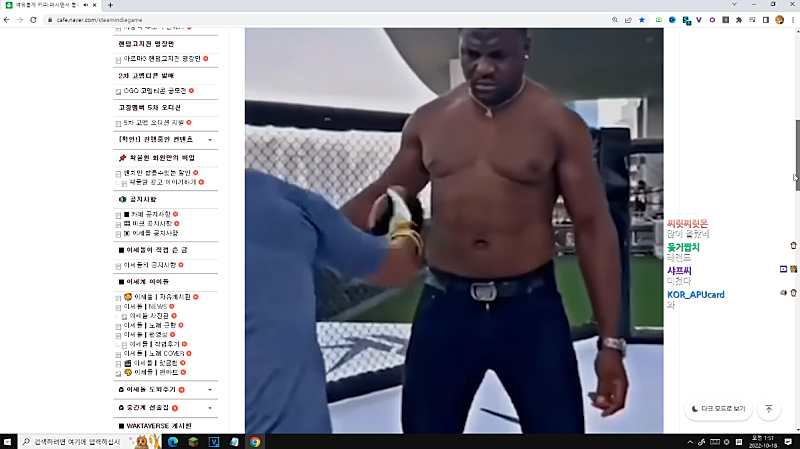Viewport: 800px width, 449px height.
Task: Open the Chrome profile avatar
Action: 779,20
